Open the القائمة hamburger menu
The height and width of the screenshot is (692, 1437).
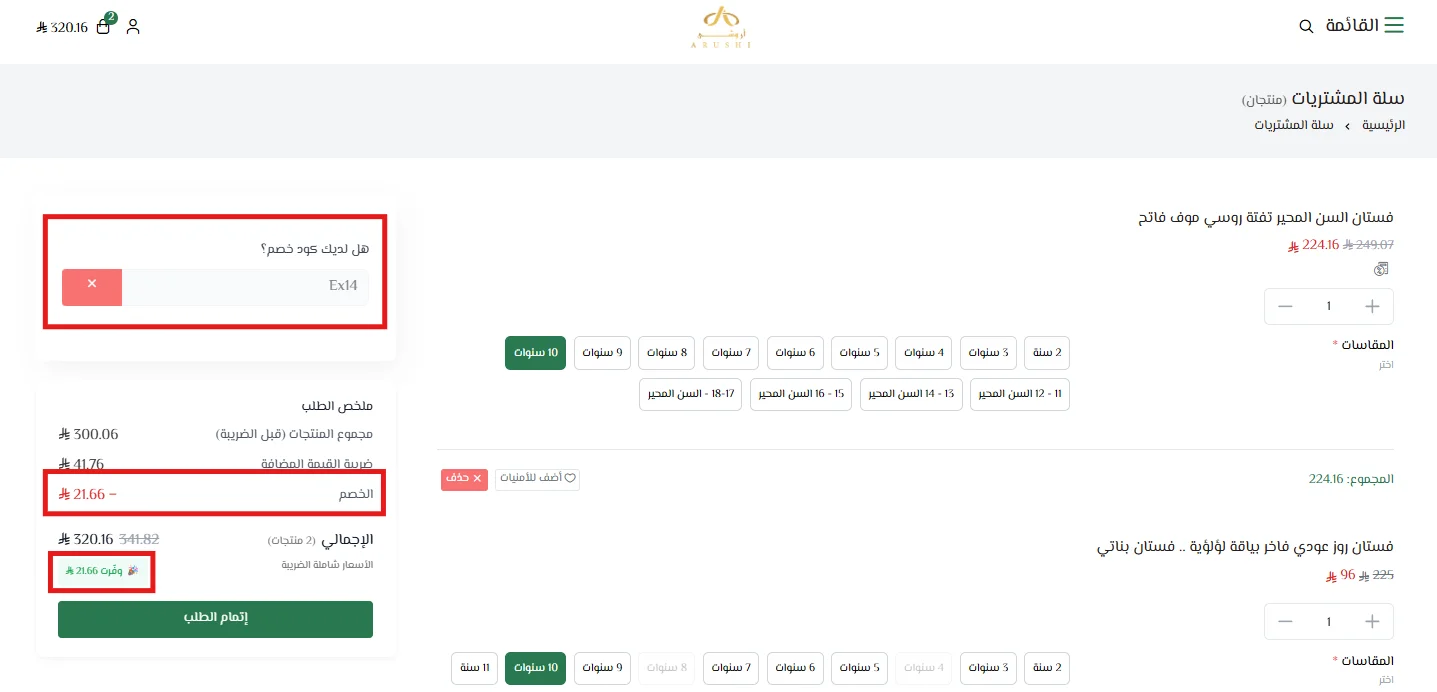1365,26
